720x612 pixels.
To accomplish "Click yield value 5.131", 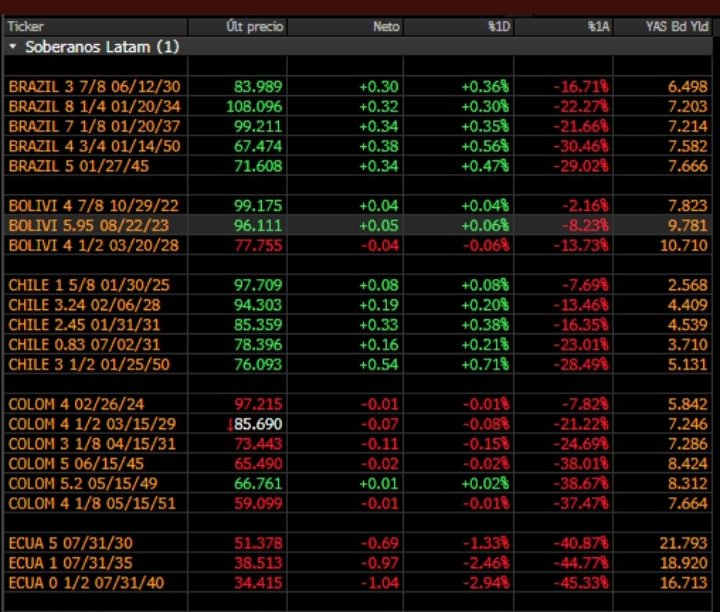I will (687, 365).
